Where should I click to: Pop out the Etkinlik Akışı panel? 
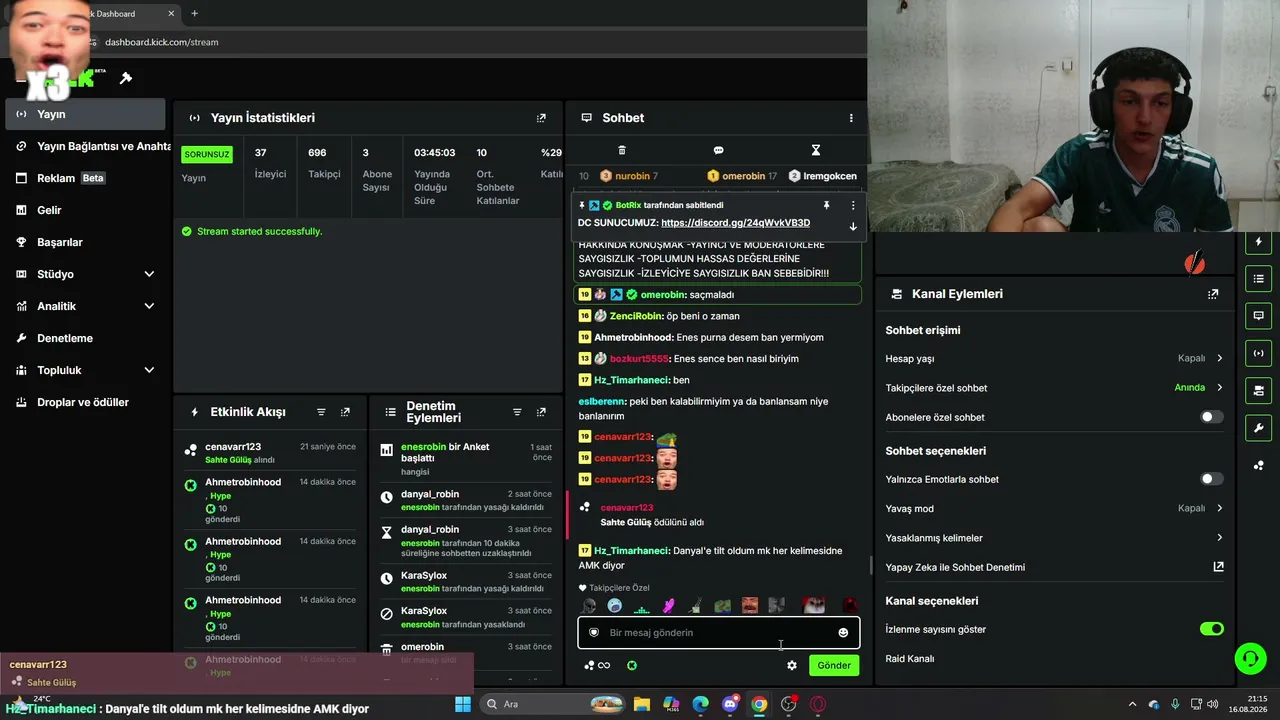pos(345,412)
